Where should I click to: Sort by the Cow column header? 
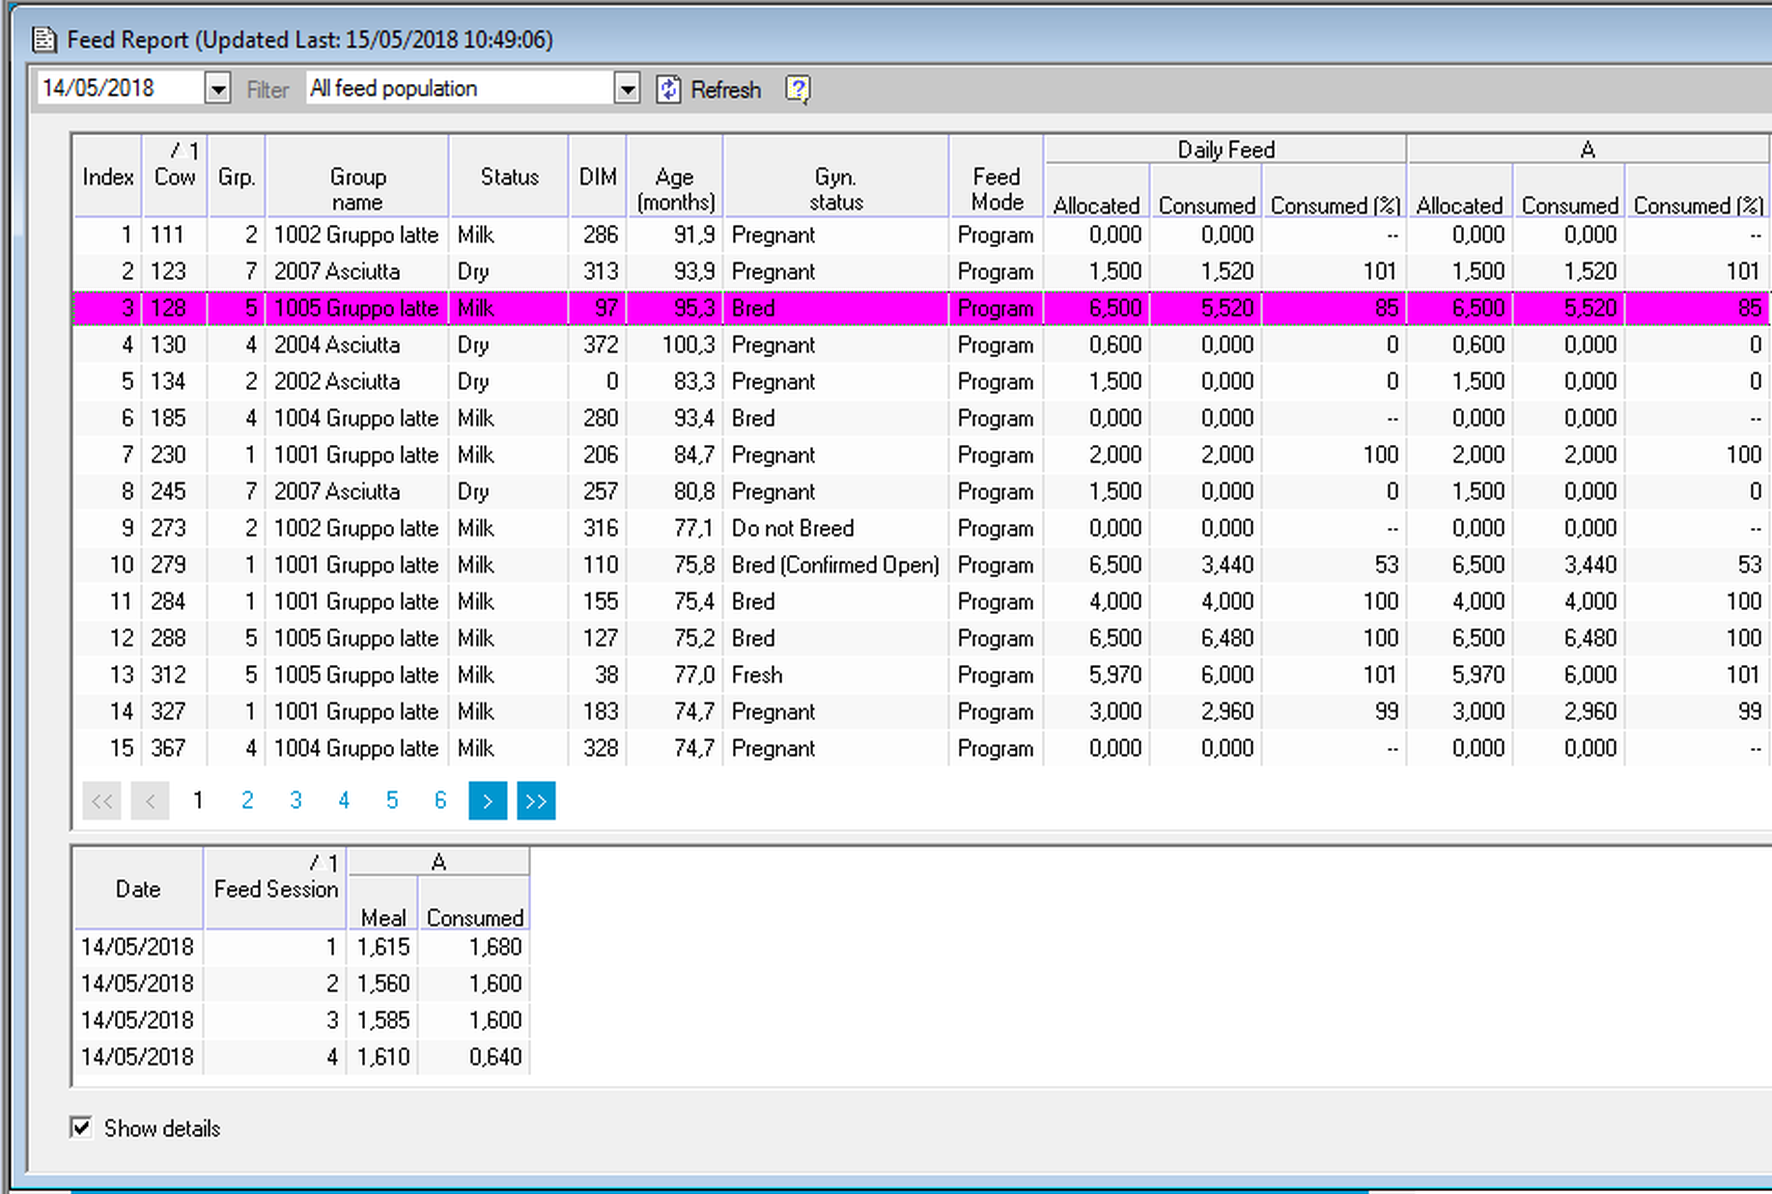(175, 177)
